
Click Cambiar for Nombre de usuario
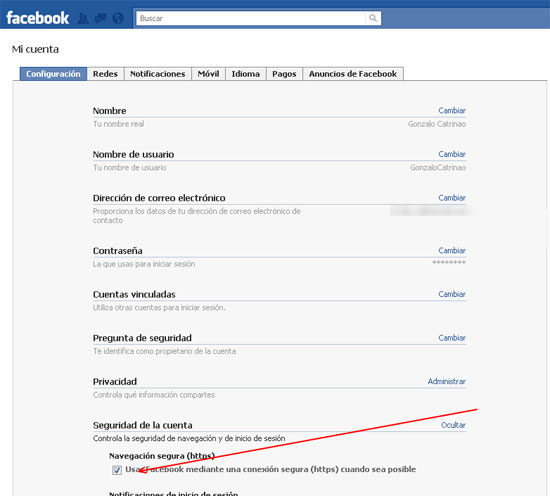pyautogui.click(x=452, y=154)
